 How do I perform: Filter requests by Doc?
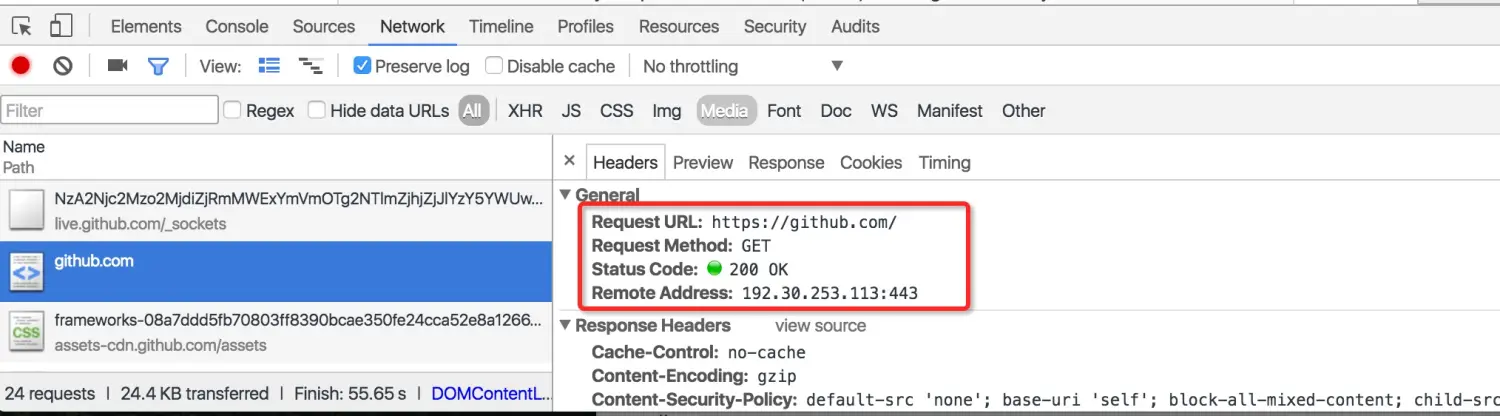click(836, 110)
